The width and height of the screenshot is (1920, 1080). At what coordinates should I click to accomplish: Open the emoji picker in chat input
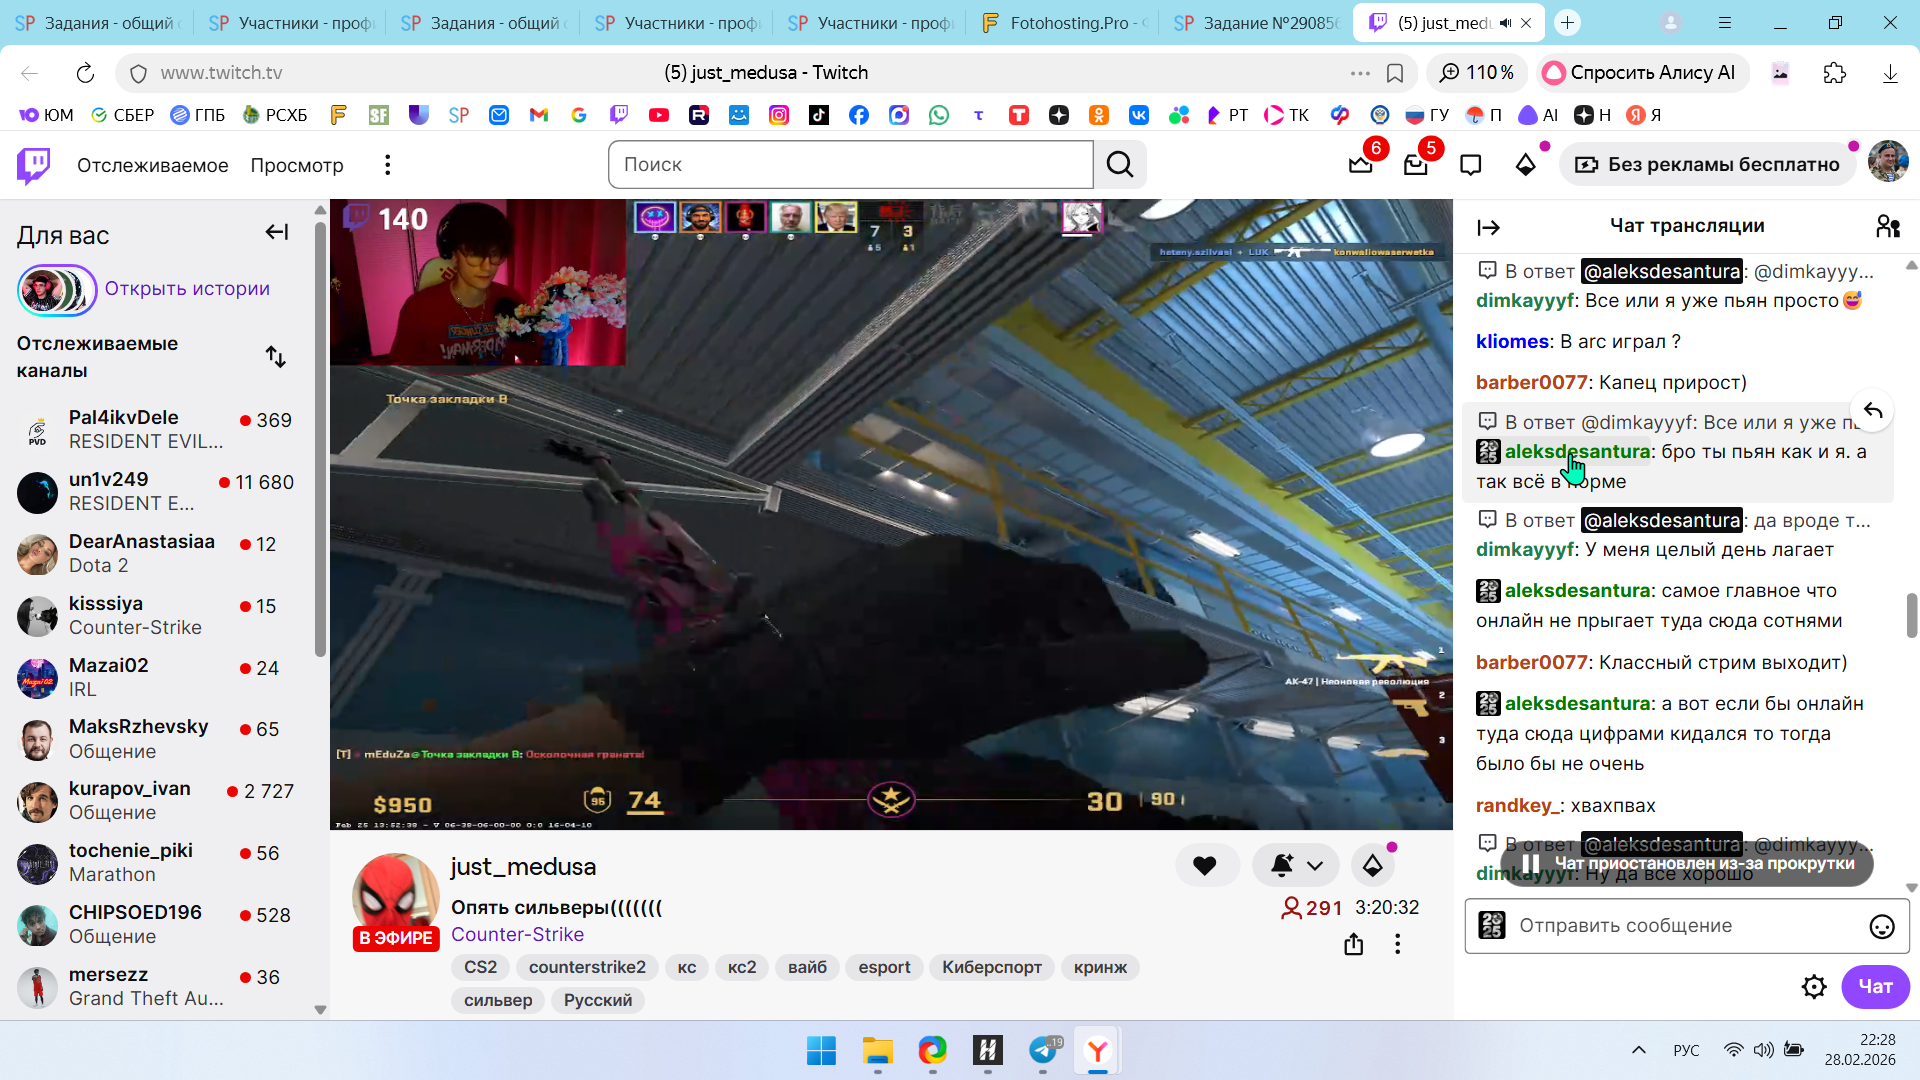[1881, 927]
